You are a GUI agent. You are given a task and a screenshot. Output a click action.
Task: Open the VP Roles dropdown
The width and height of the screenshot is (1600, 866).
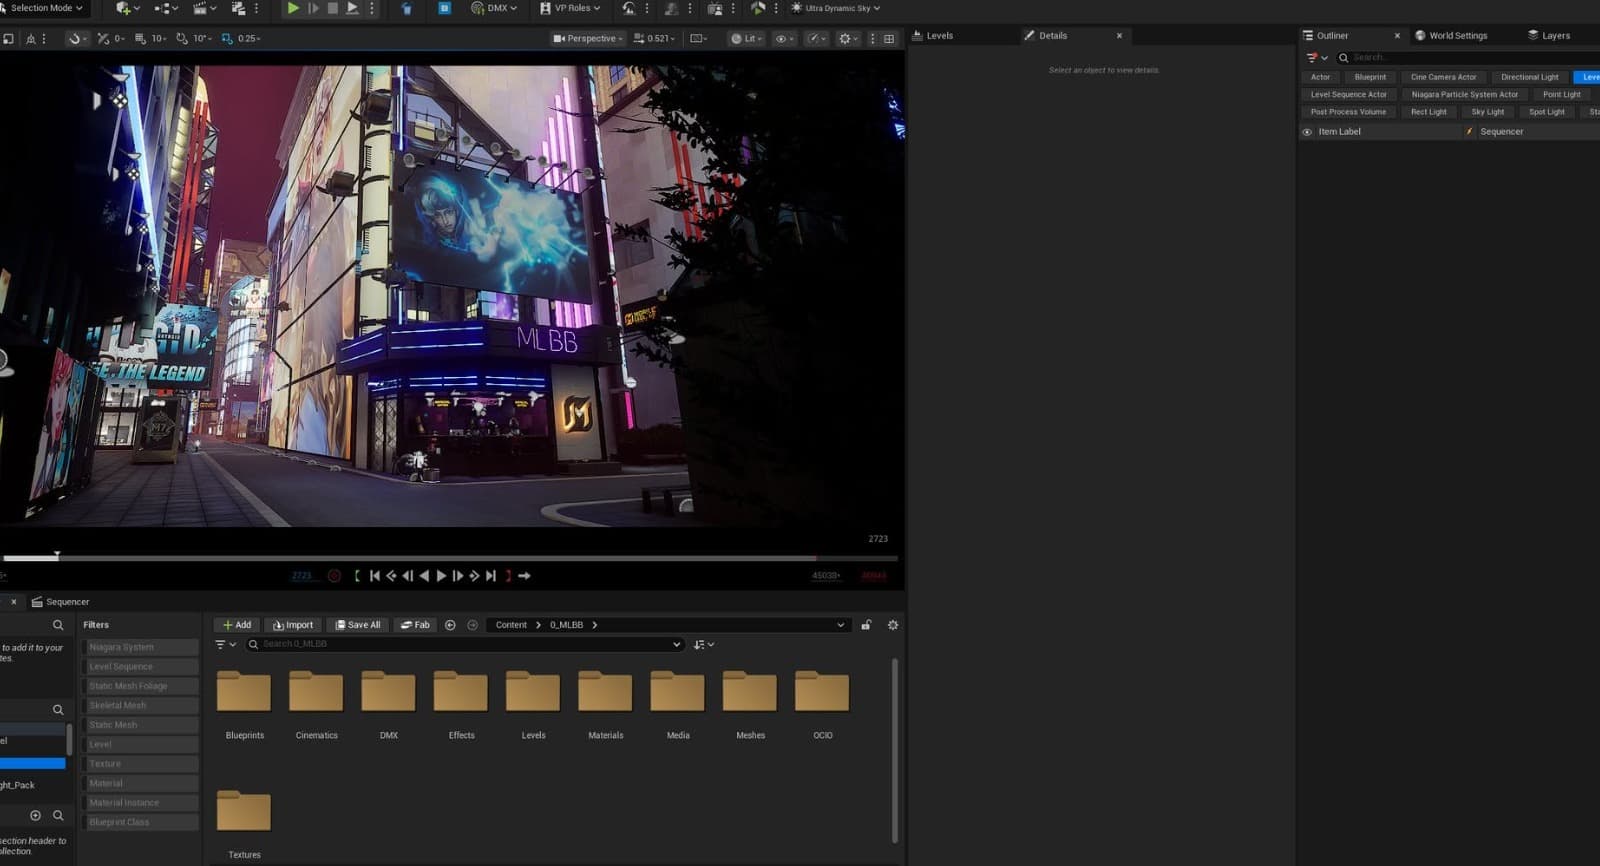pyautogui.click(x=570, y=8)
